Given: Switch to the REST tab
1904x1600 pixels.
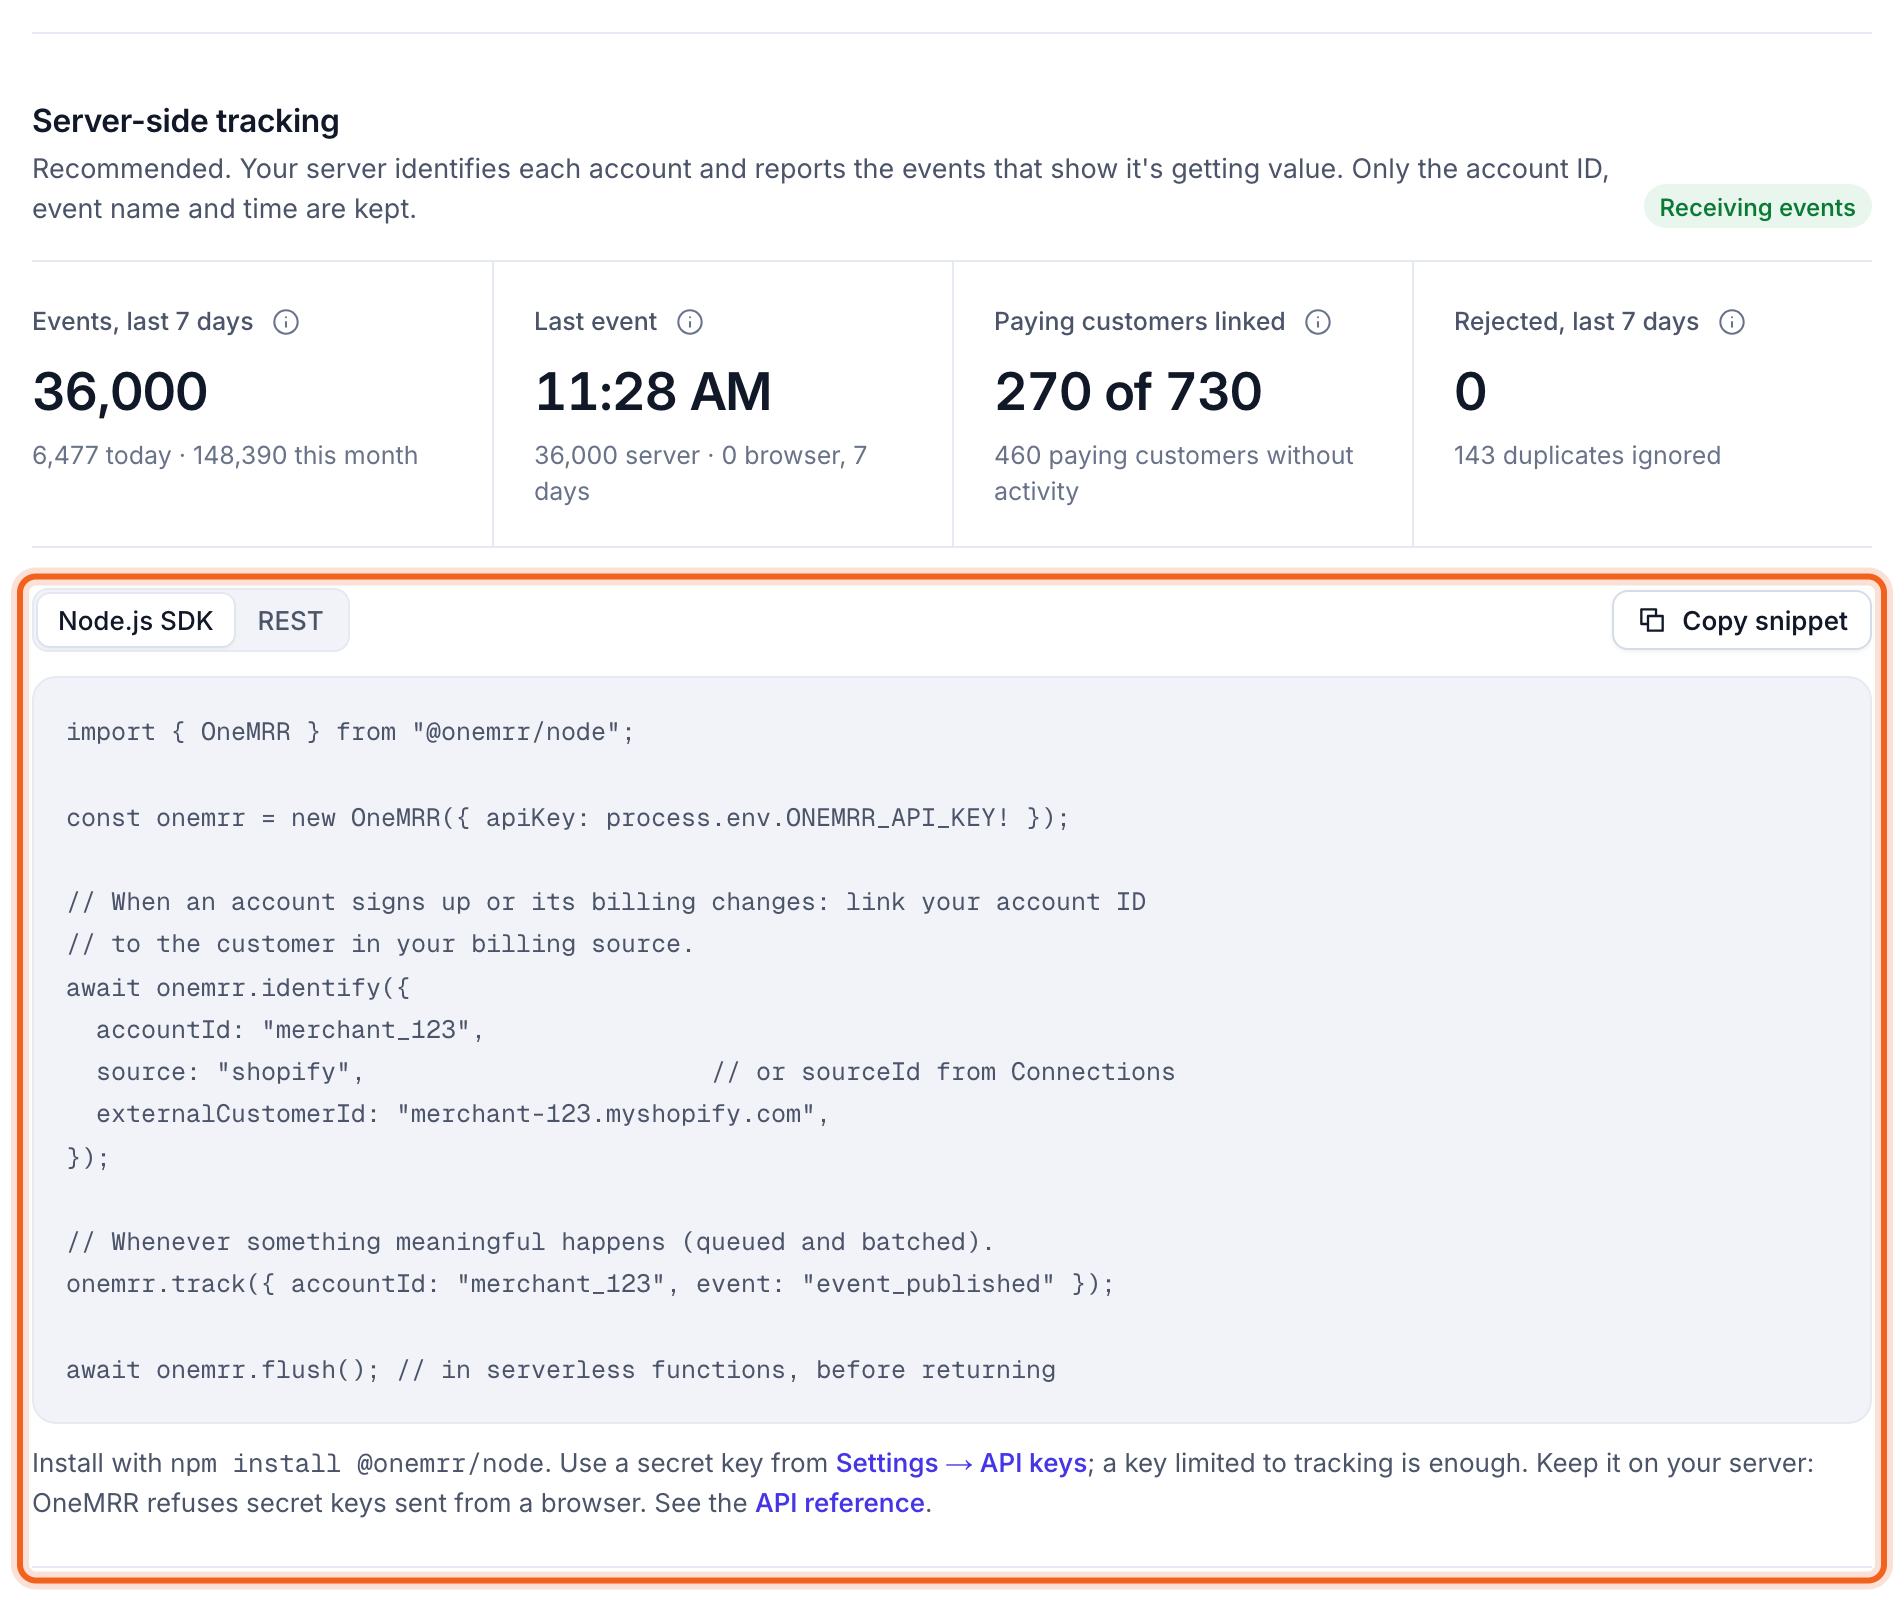Looking at the screenshot, I should (290, 621).
